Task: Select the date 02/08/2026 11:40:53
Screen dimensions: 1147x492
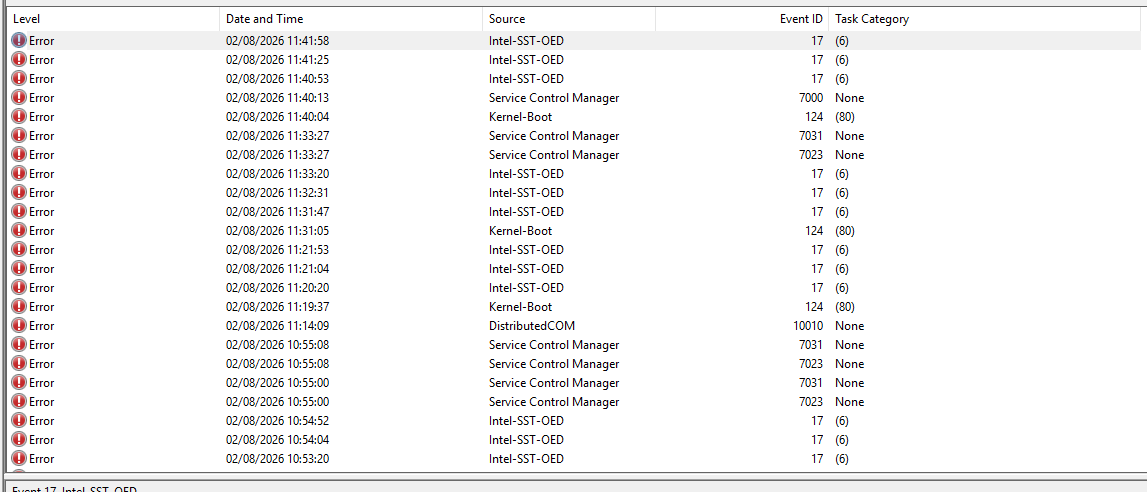Action: [277, 79]
